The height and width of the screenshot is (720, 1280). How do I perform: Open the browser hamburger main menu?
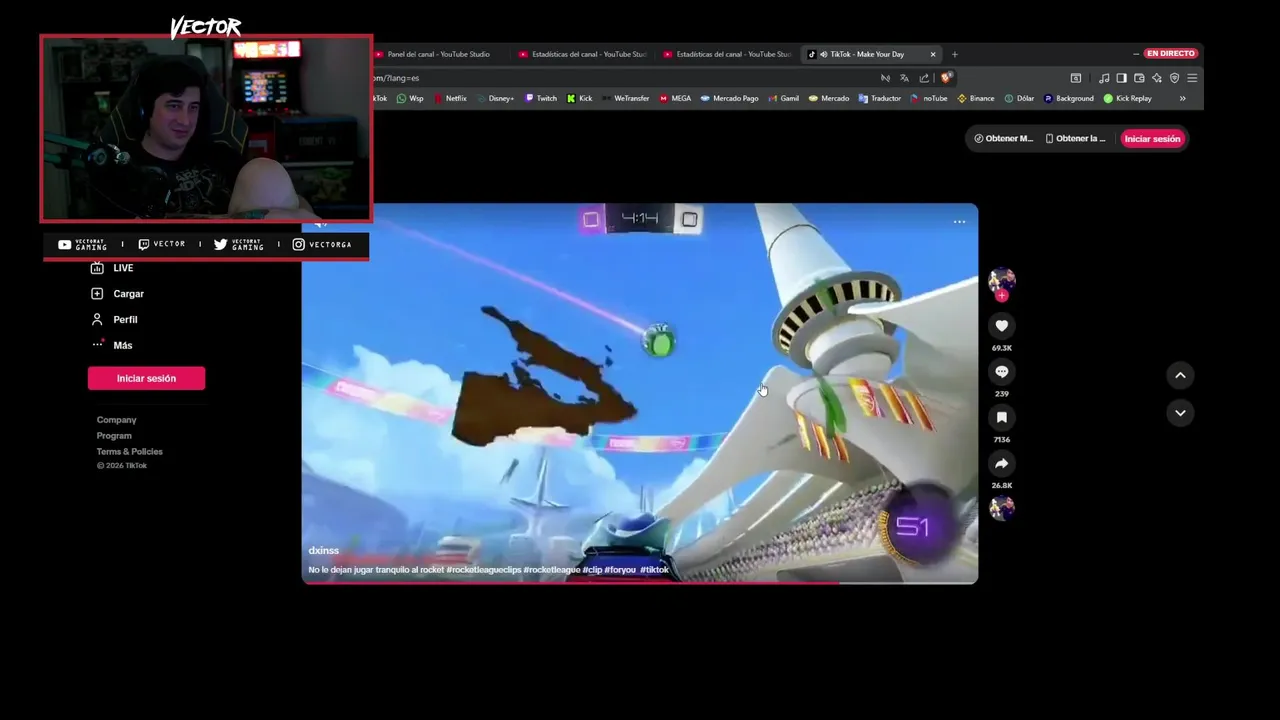coord(1192,78)
